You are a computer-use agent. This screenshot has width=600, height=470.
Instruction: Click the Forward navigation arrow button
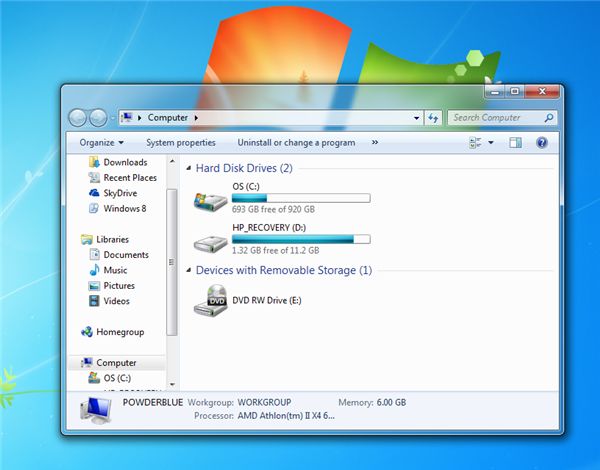tap(98, 118)
